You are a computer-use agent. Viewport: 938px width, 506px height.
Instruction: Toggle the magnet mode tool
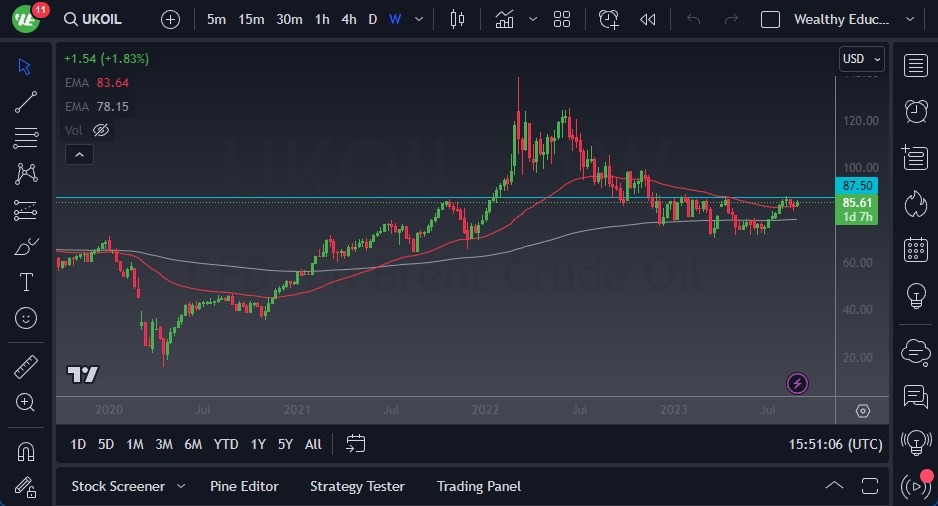coord(26,452)
